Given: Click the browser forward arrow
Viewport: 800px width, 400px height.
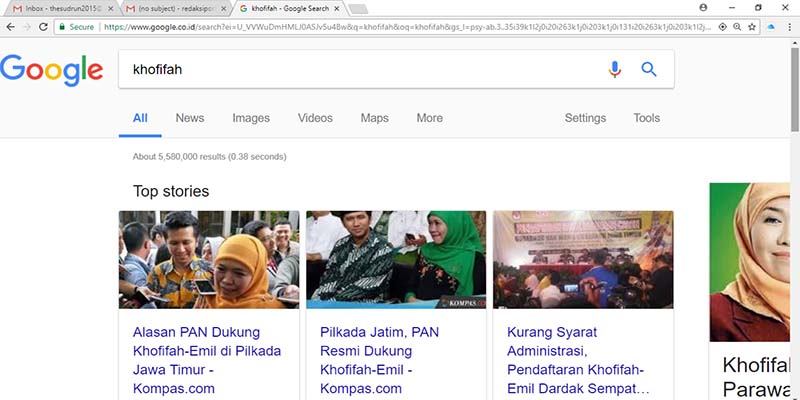Looking at the screenshot, I should tap(27, 27).
